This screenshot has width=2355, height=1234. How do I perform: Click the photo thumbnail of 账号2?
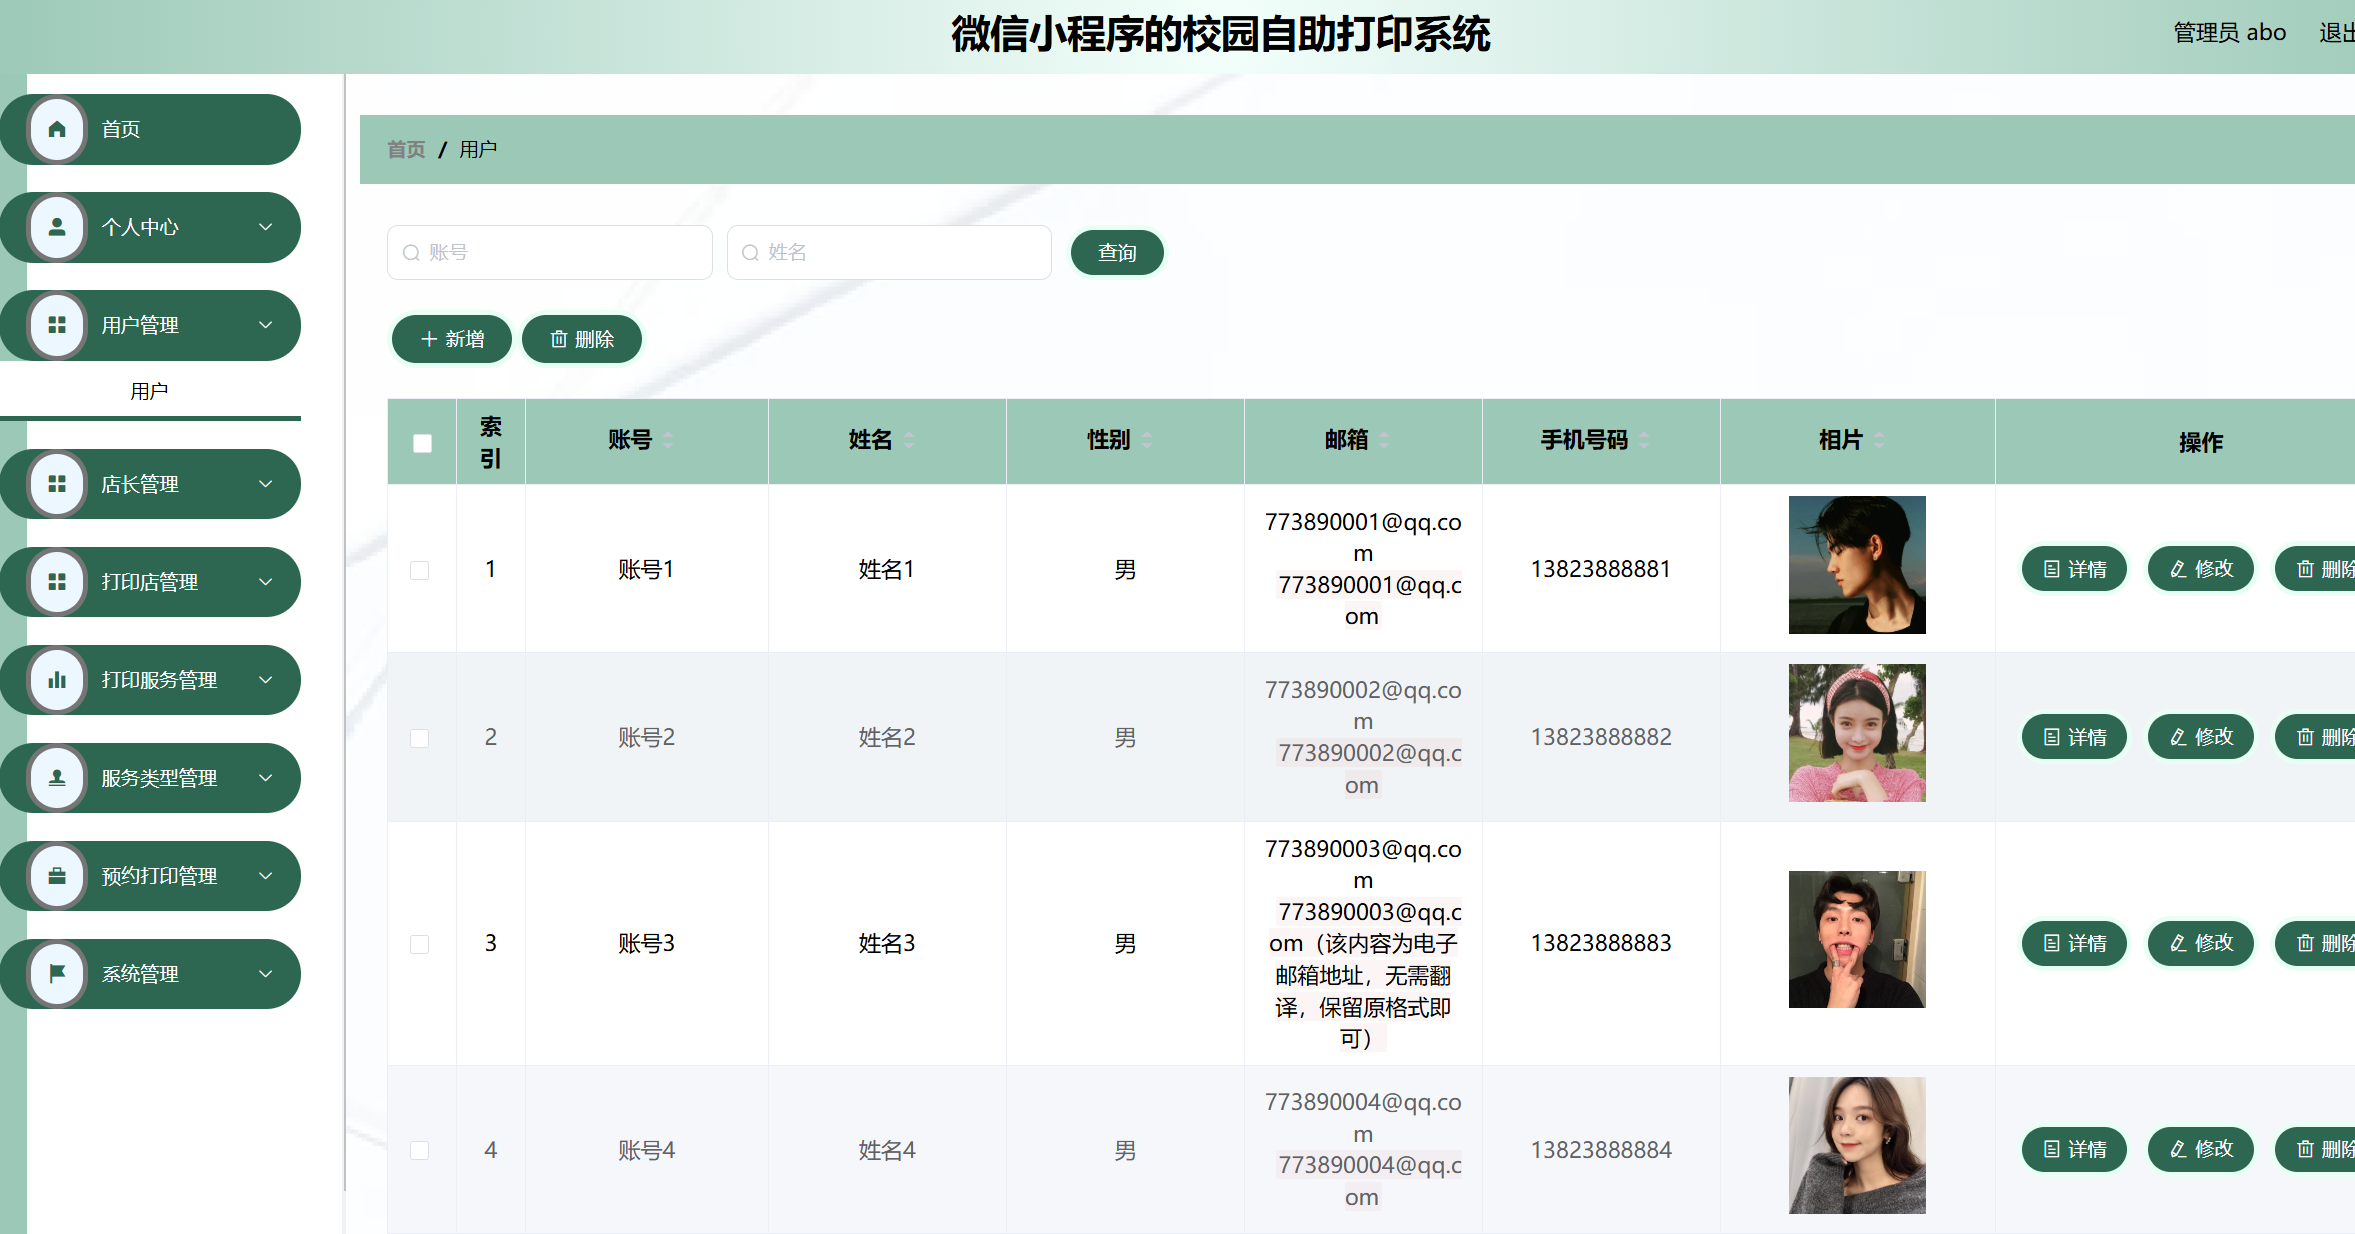pyautogui.click(x=1856, y=733)
